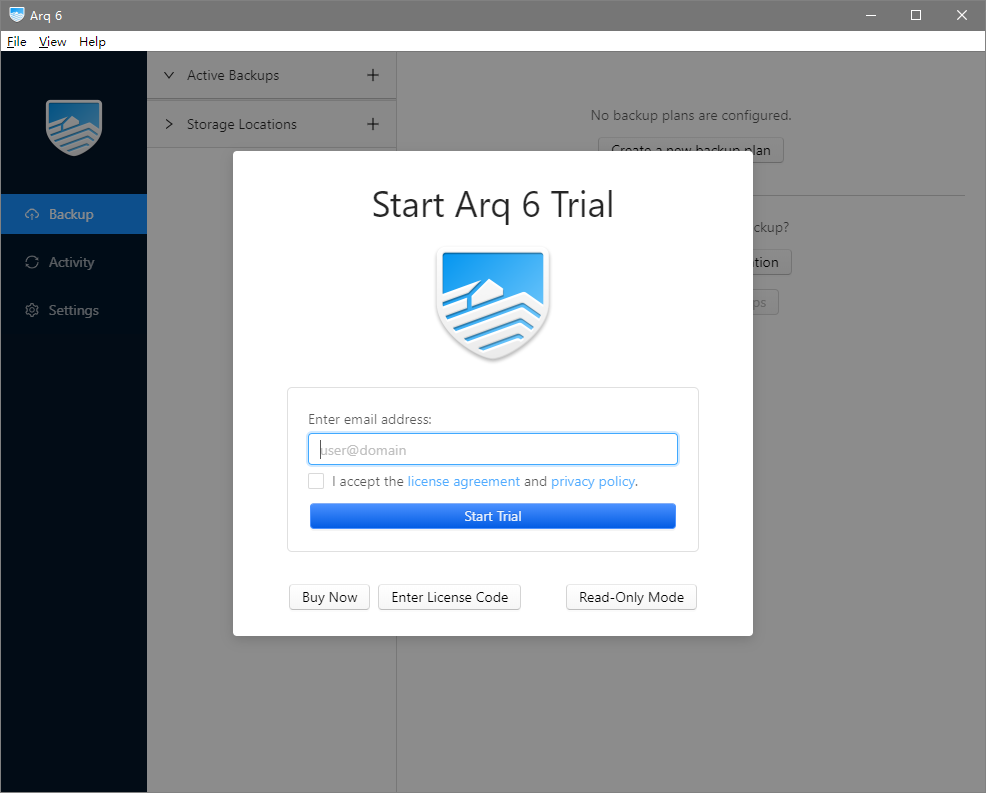Expand the Storage Locations section chevron
986x793 pixels.
pyautogui.click(x=169, y=124)
